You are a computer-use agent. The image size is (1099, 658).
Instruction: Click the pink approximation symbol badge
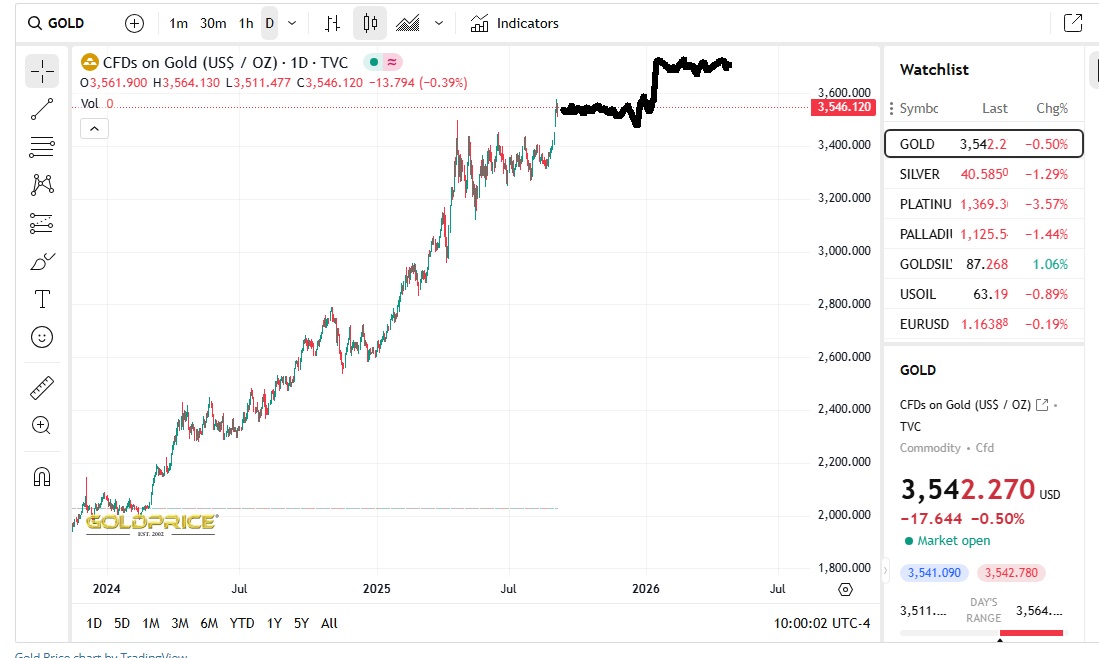coord(392,62)
